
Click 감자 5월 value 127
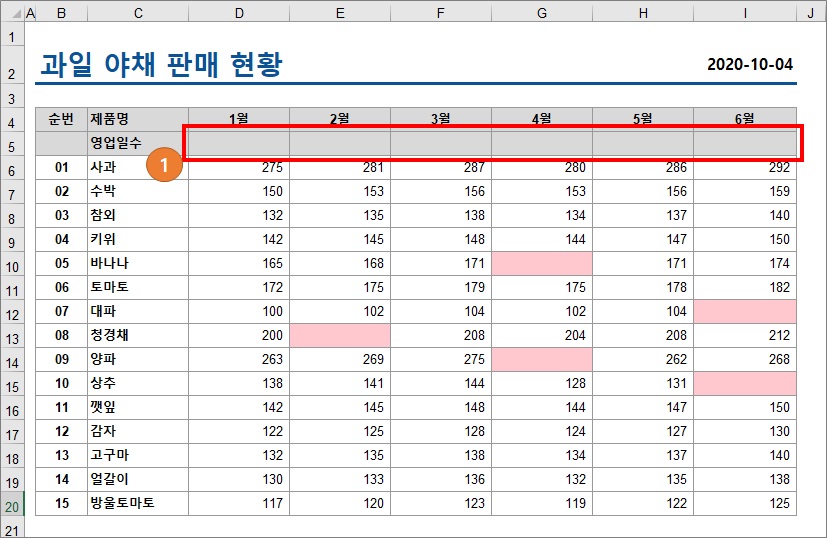[643, 431]
